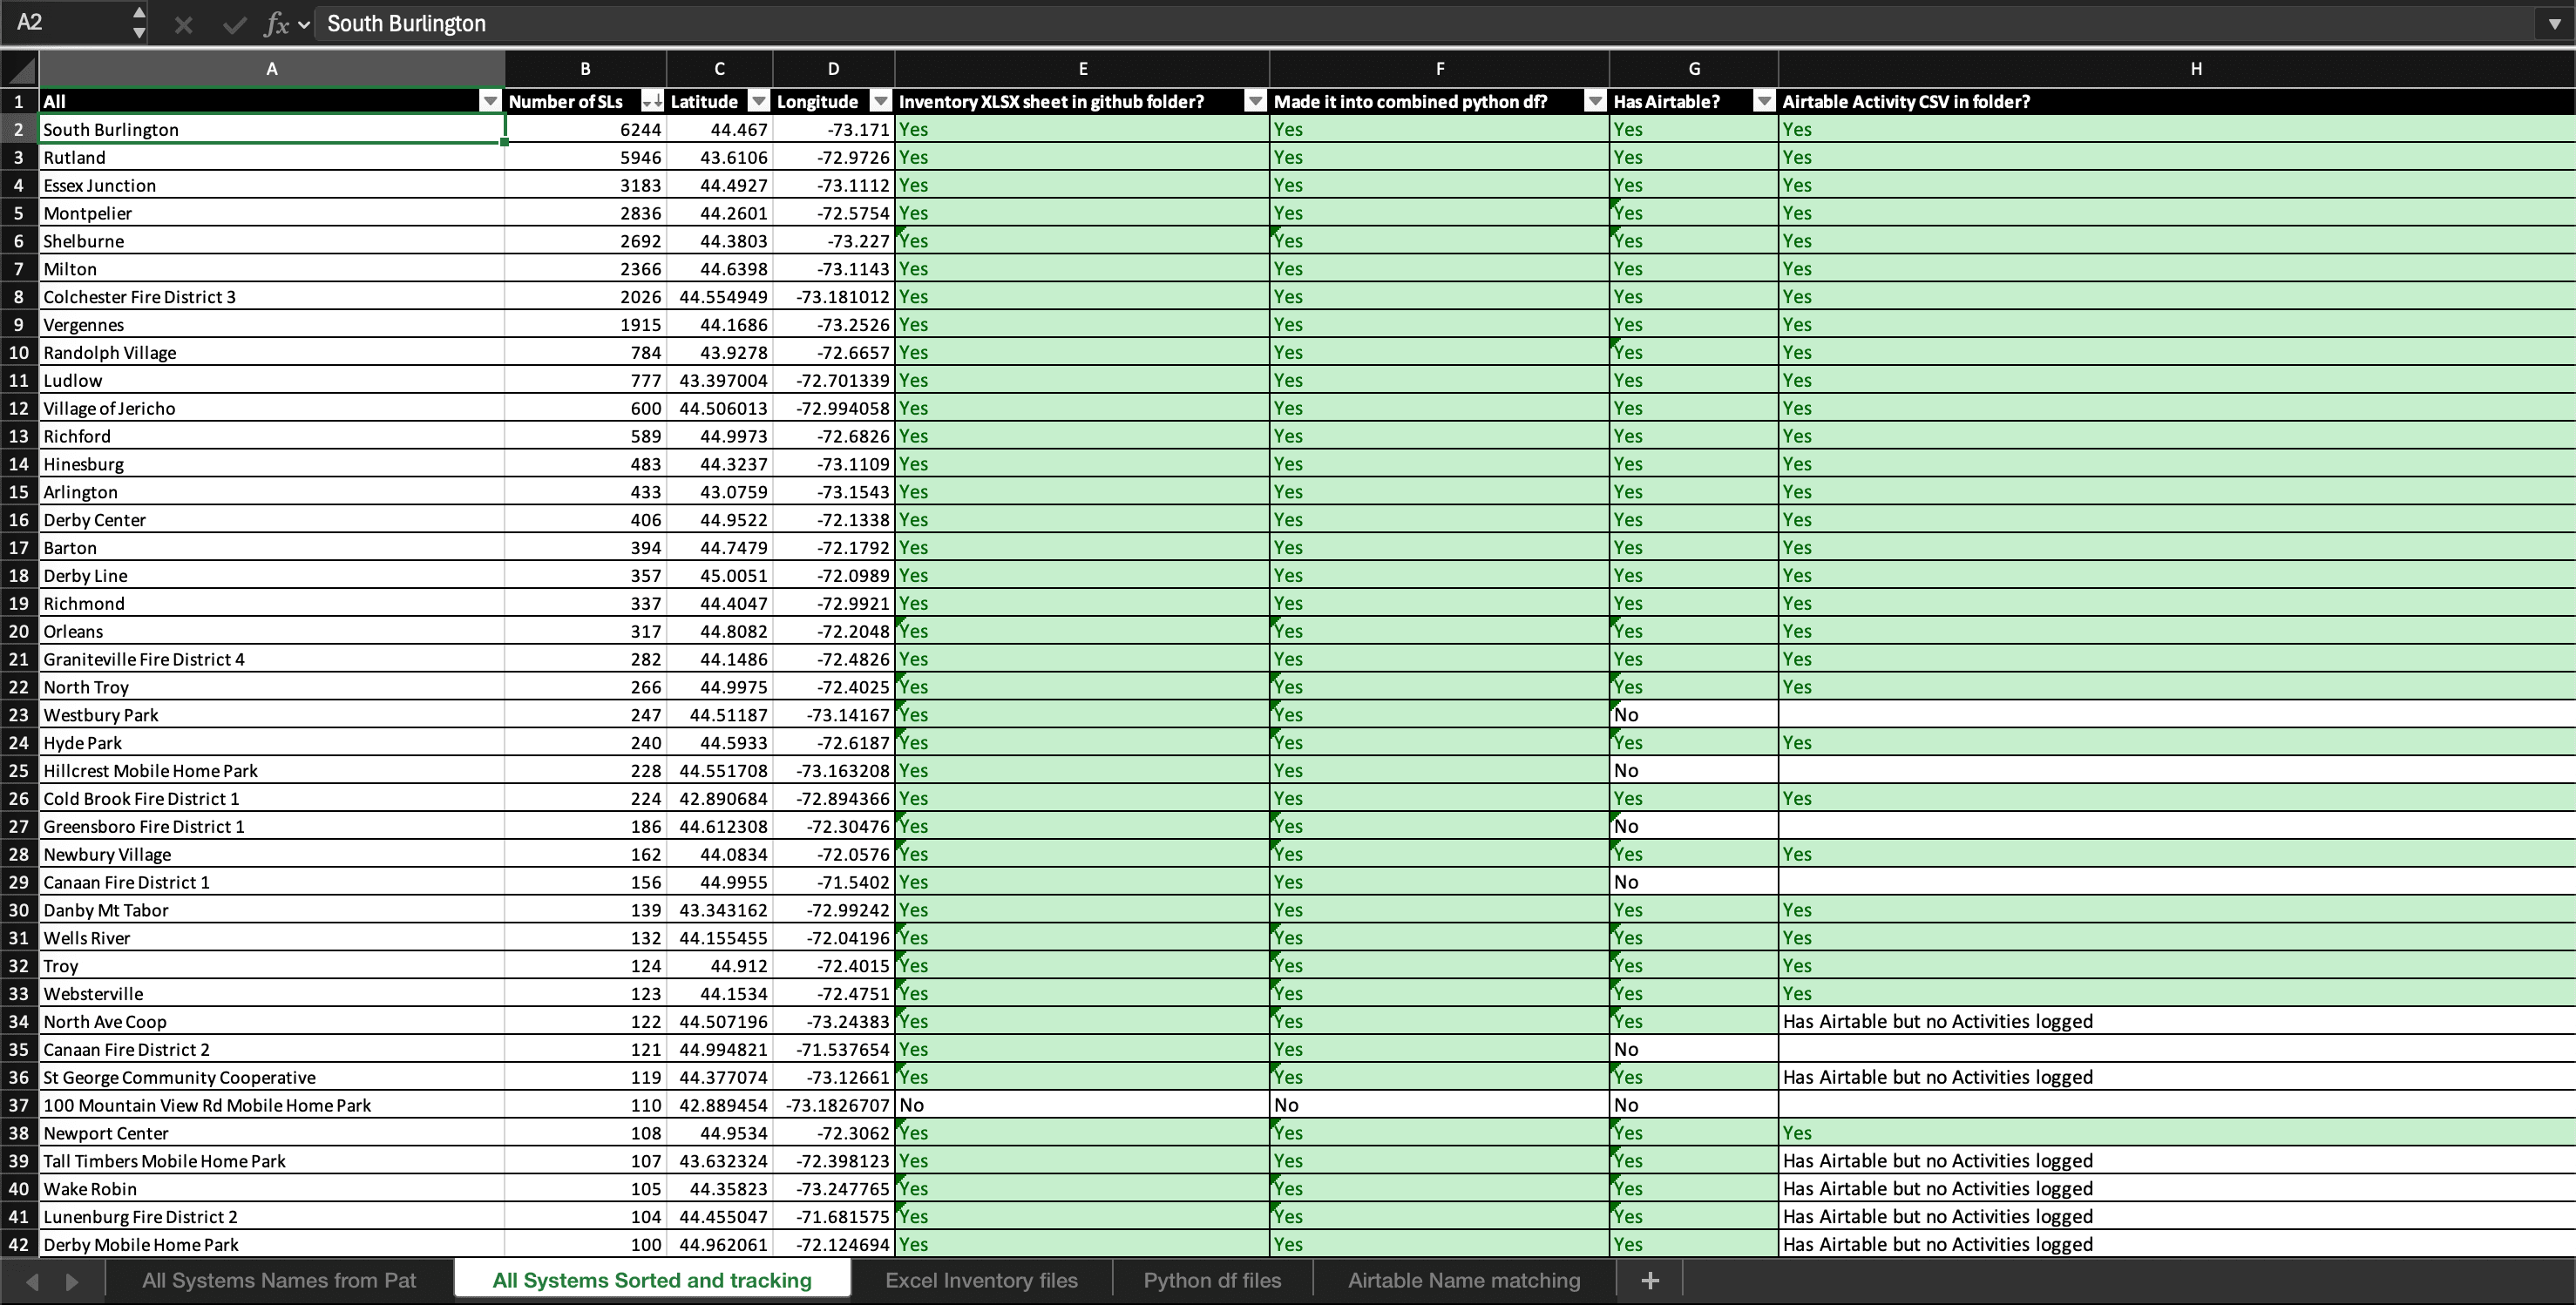Click the confirm entry checkmark icon
Screen dimensions: 2576x1305
[235, 24]
